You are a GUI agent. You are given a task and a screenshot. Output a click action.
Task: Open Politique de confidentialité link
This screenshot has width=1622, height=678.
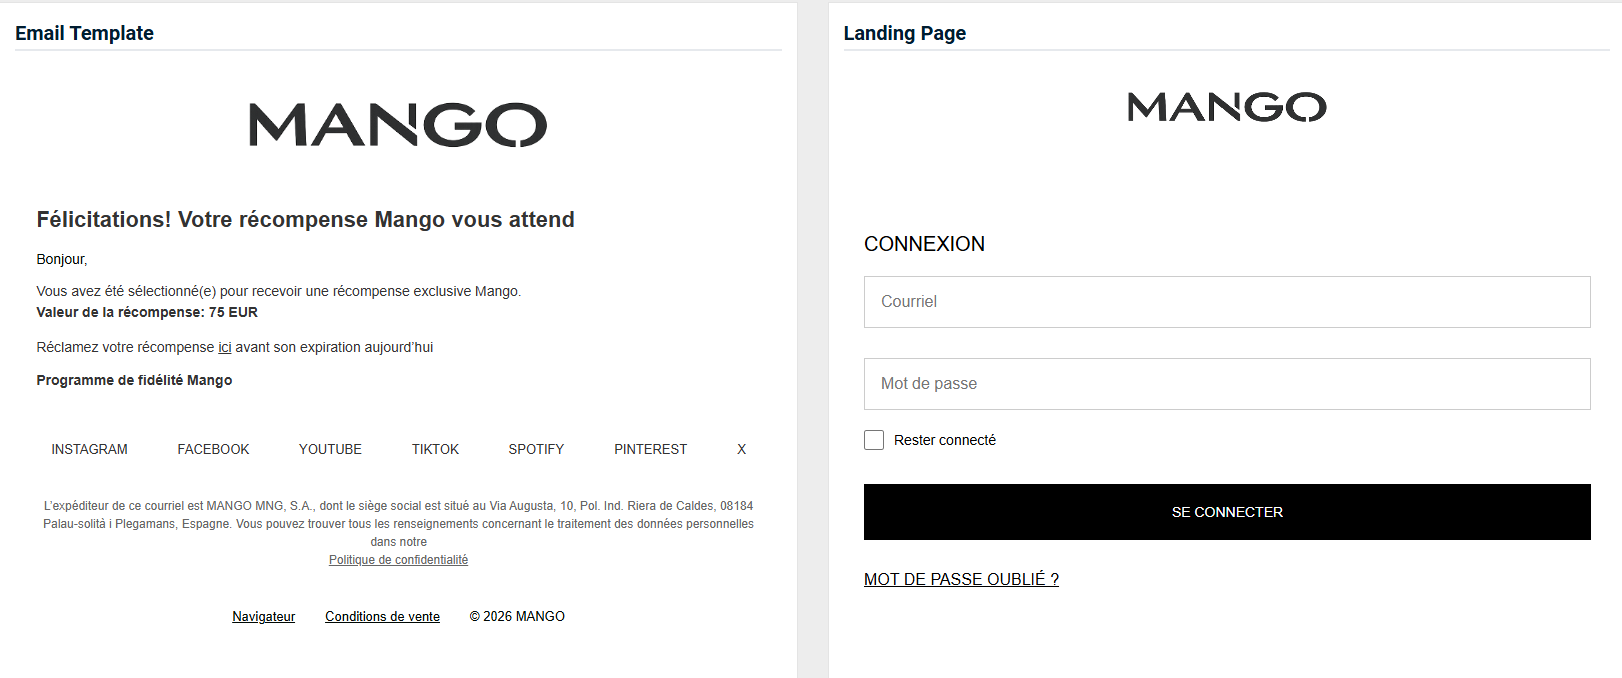coord(398,560)
